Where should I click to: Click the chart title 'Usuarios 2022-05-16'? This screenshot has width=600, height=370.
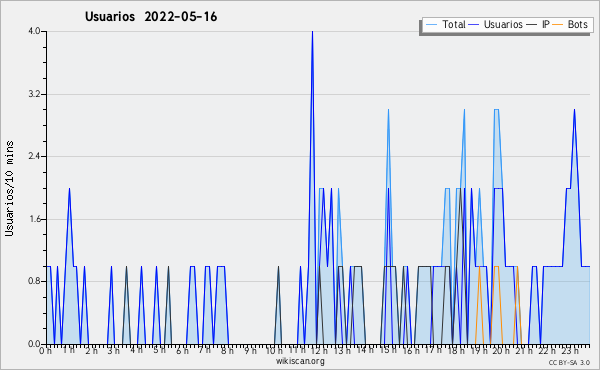pyautogui.click(x=151, y=17)
